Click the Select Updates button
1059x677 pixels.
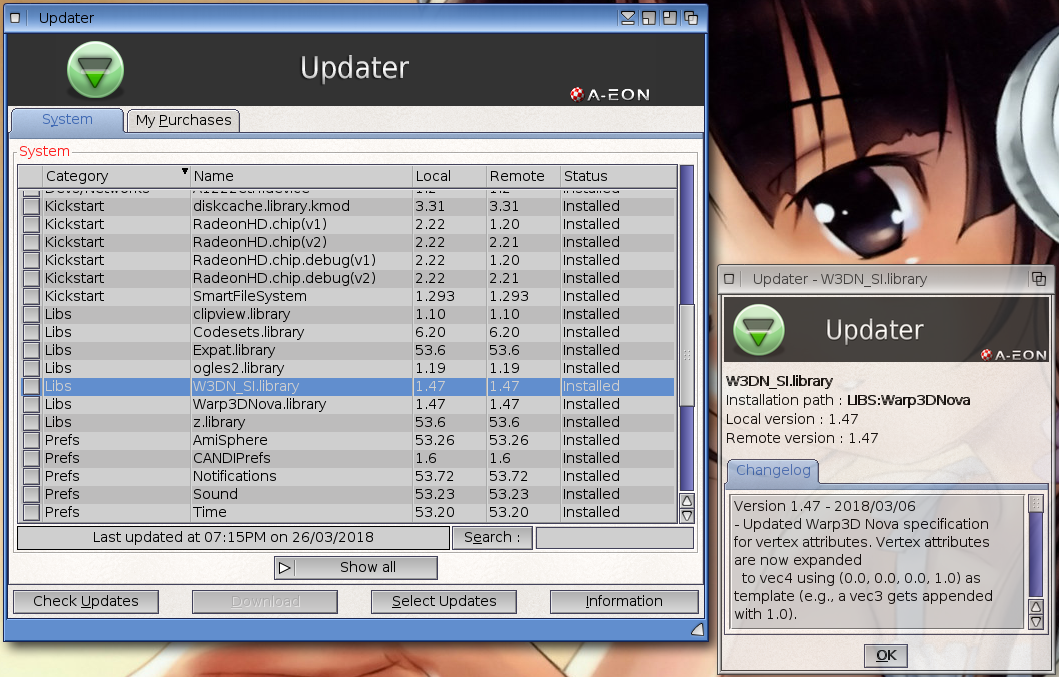point(444,601)
